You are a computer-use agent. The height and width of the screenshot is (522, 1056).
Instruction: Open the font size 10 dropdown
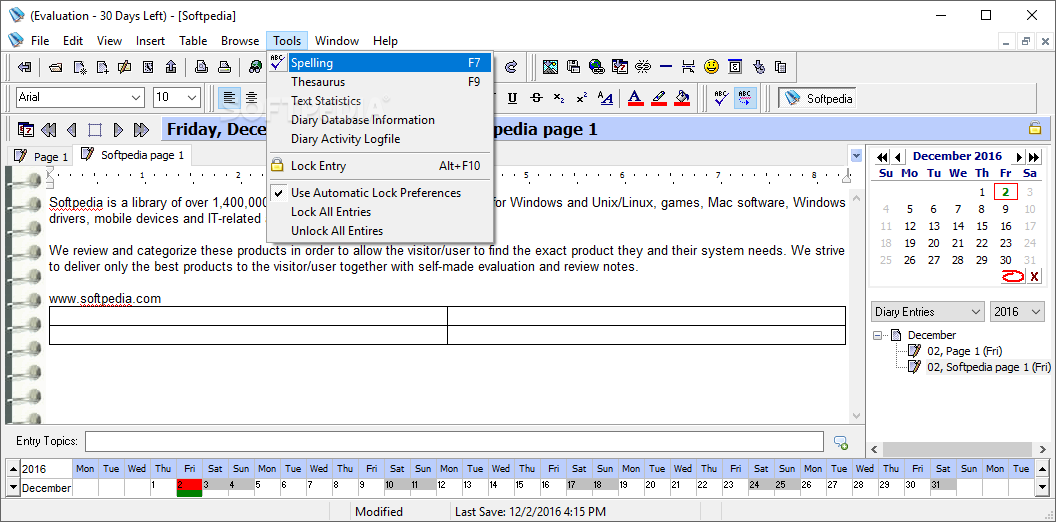[x=193, y=98]
